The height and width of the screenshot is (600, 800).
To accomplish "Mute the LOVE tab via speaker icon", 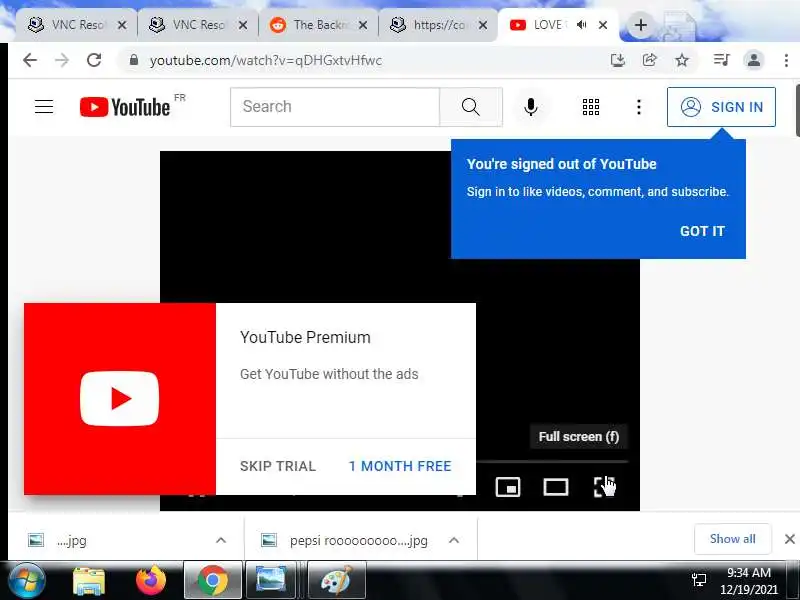I will [x=582, y=24].
